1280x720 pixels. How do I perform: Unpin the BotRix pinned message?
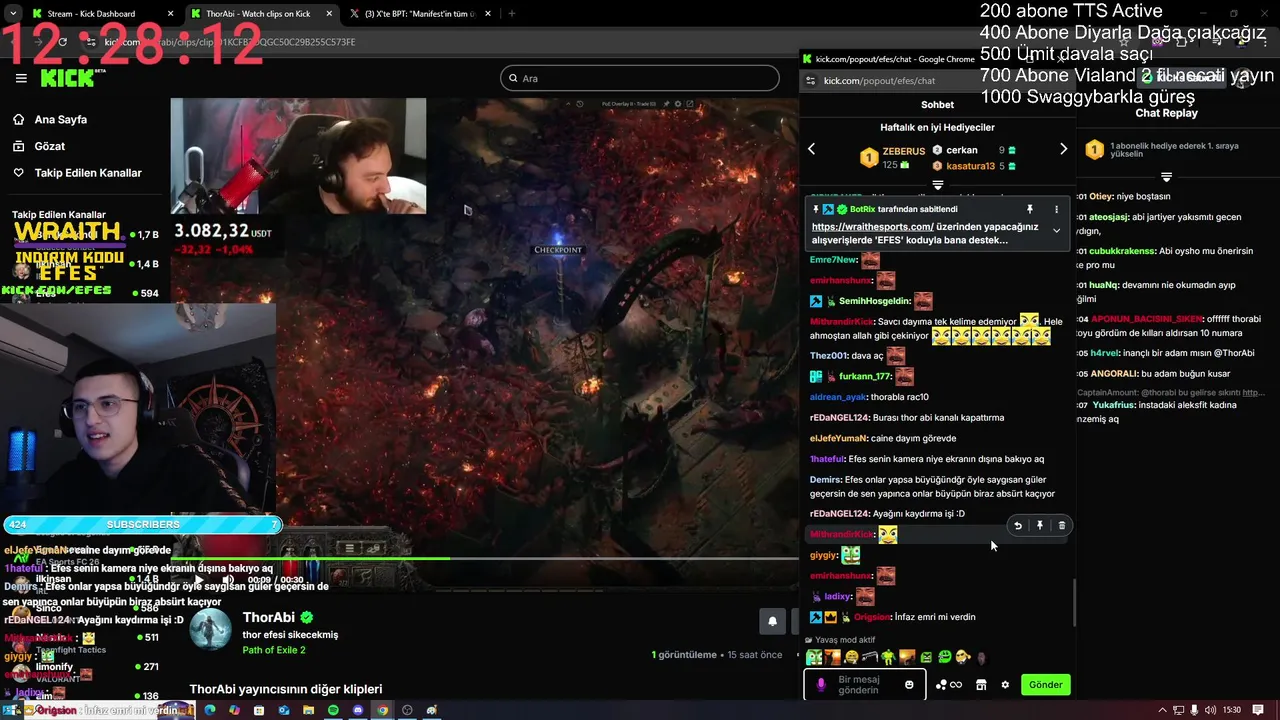1029,209
